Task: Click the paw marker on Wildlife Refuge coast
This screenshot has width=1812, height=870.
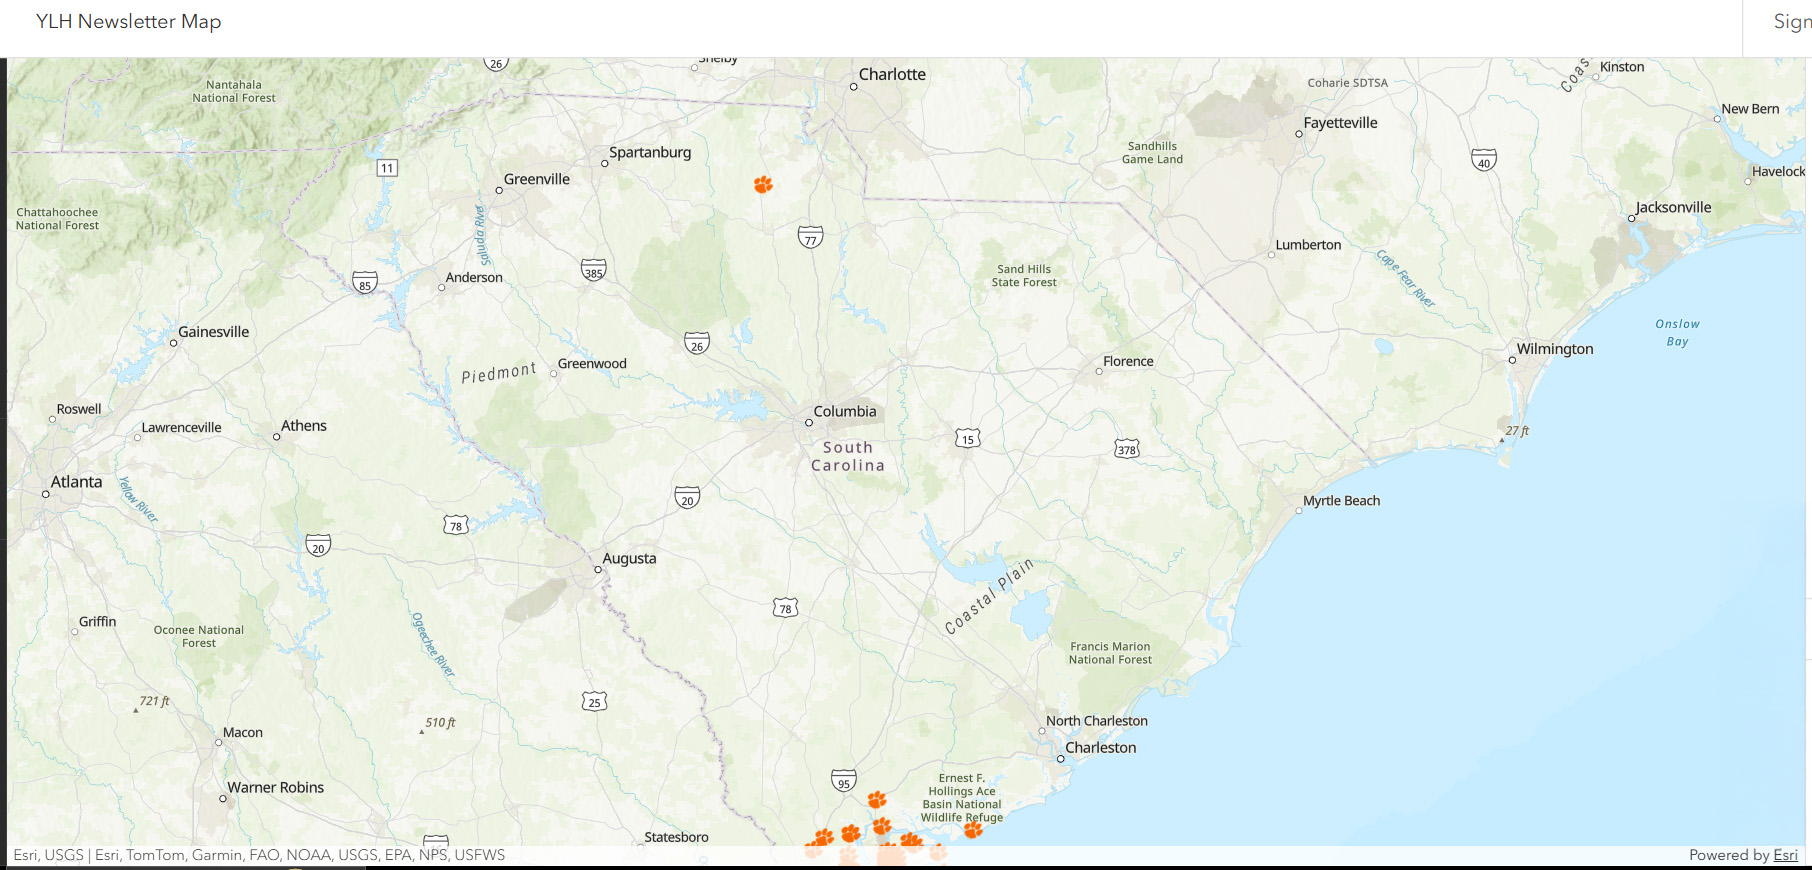Action: point(973,829)
